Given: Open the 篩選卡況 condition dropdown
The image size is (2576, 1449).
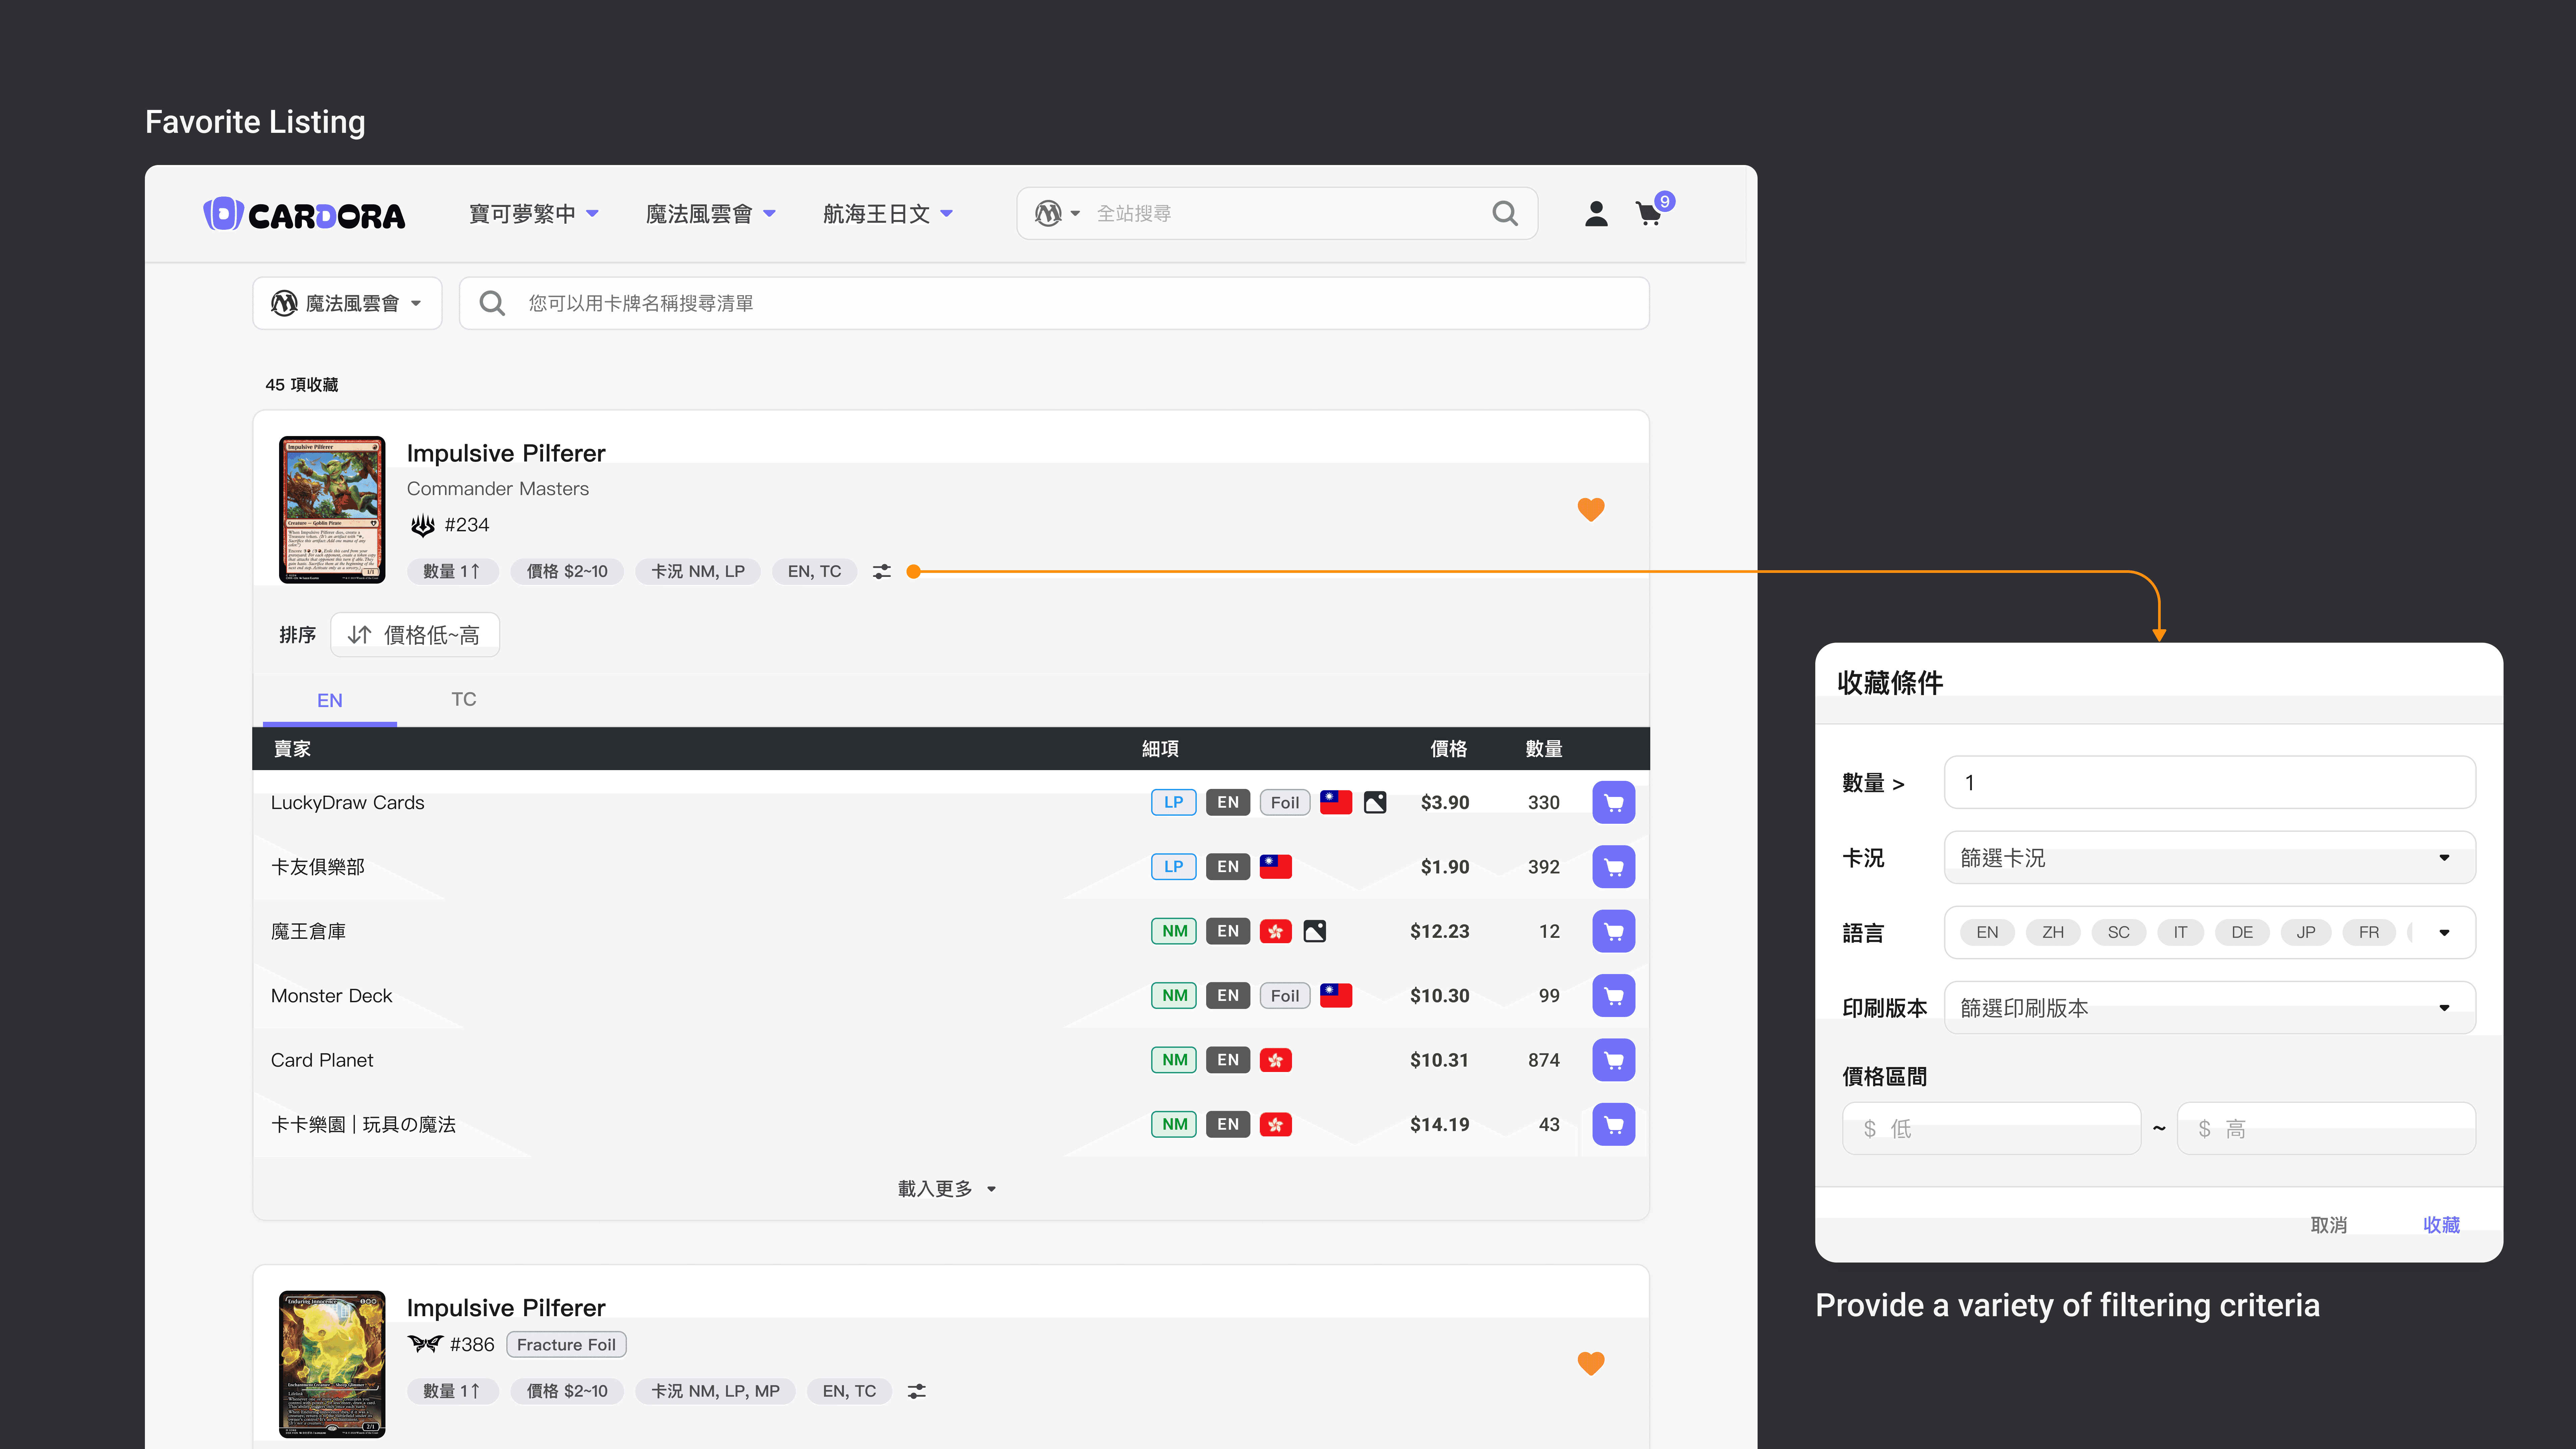Looking at the screenshot, I should click(2210, 858).
